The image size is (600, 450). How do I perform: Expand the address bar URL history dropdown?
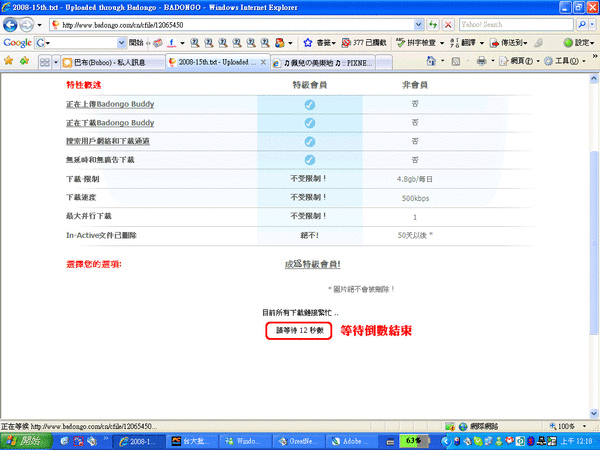(419, 25)
